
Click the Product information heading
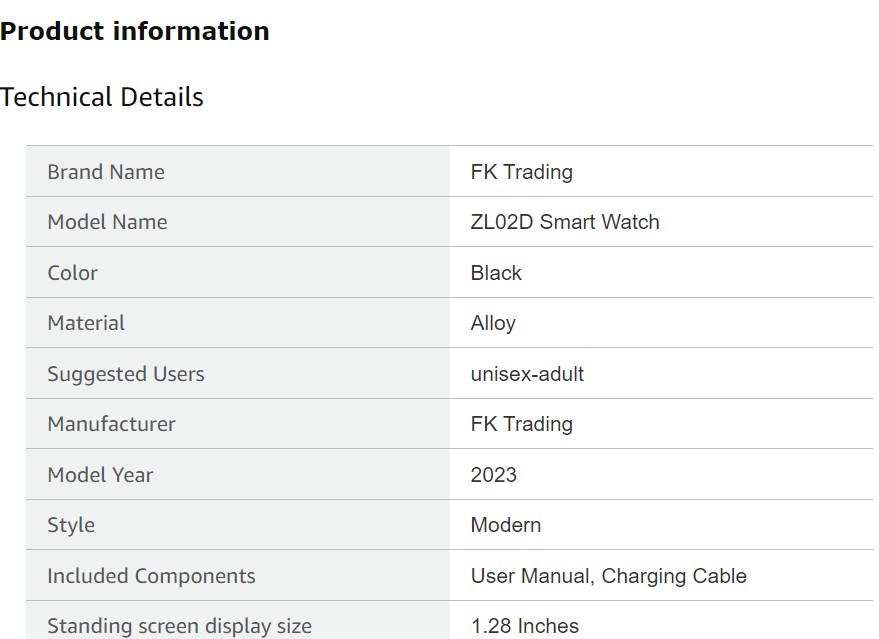135,31
